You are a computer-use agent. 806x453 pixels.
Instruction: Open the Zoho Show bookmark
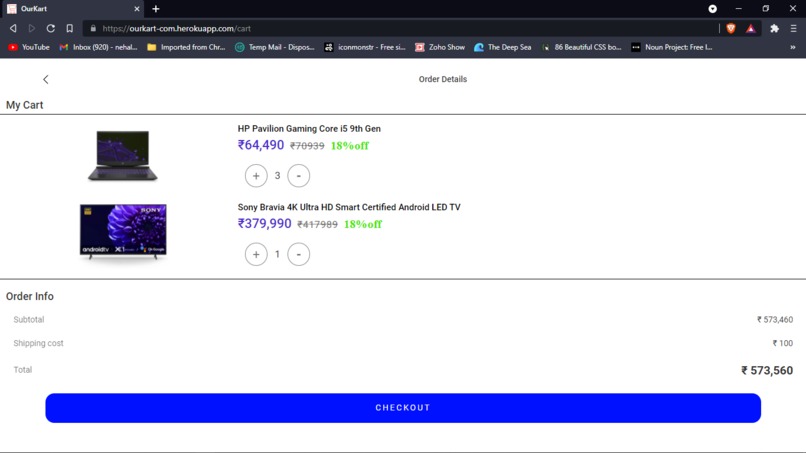pyautogui.click(x=440, y=47)
